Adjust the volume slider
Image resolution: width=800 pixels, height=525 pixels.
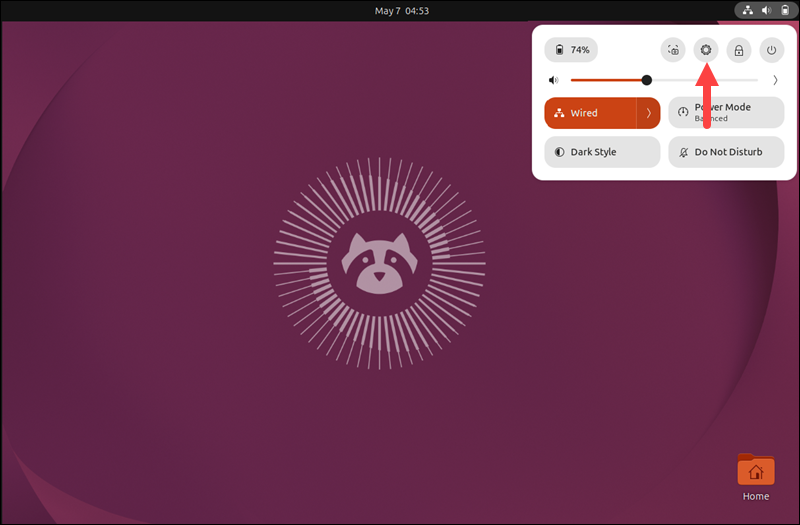click(x=664, y=80)
